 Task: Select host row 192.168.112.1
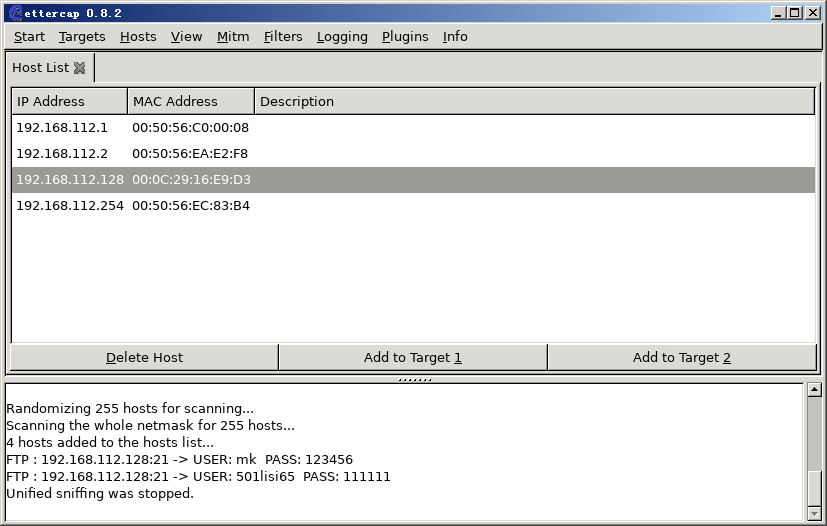point(414,128)
